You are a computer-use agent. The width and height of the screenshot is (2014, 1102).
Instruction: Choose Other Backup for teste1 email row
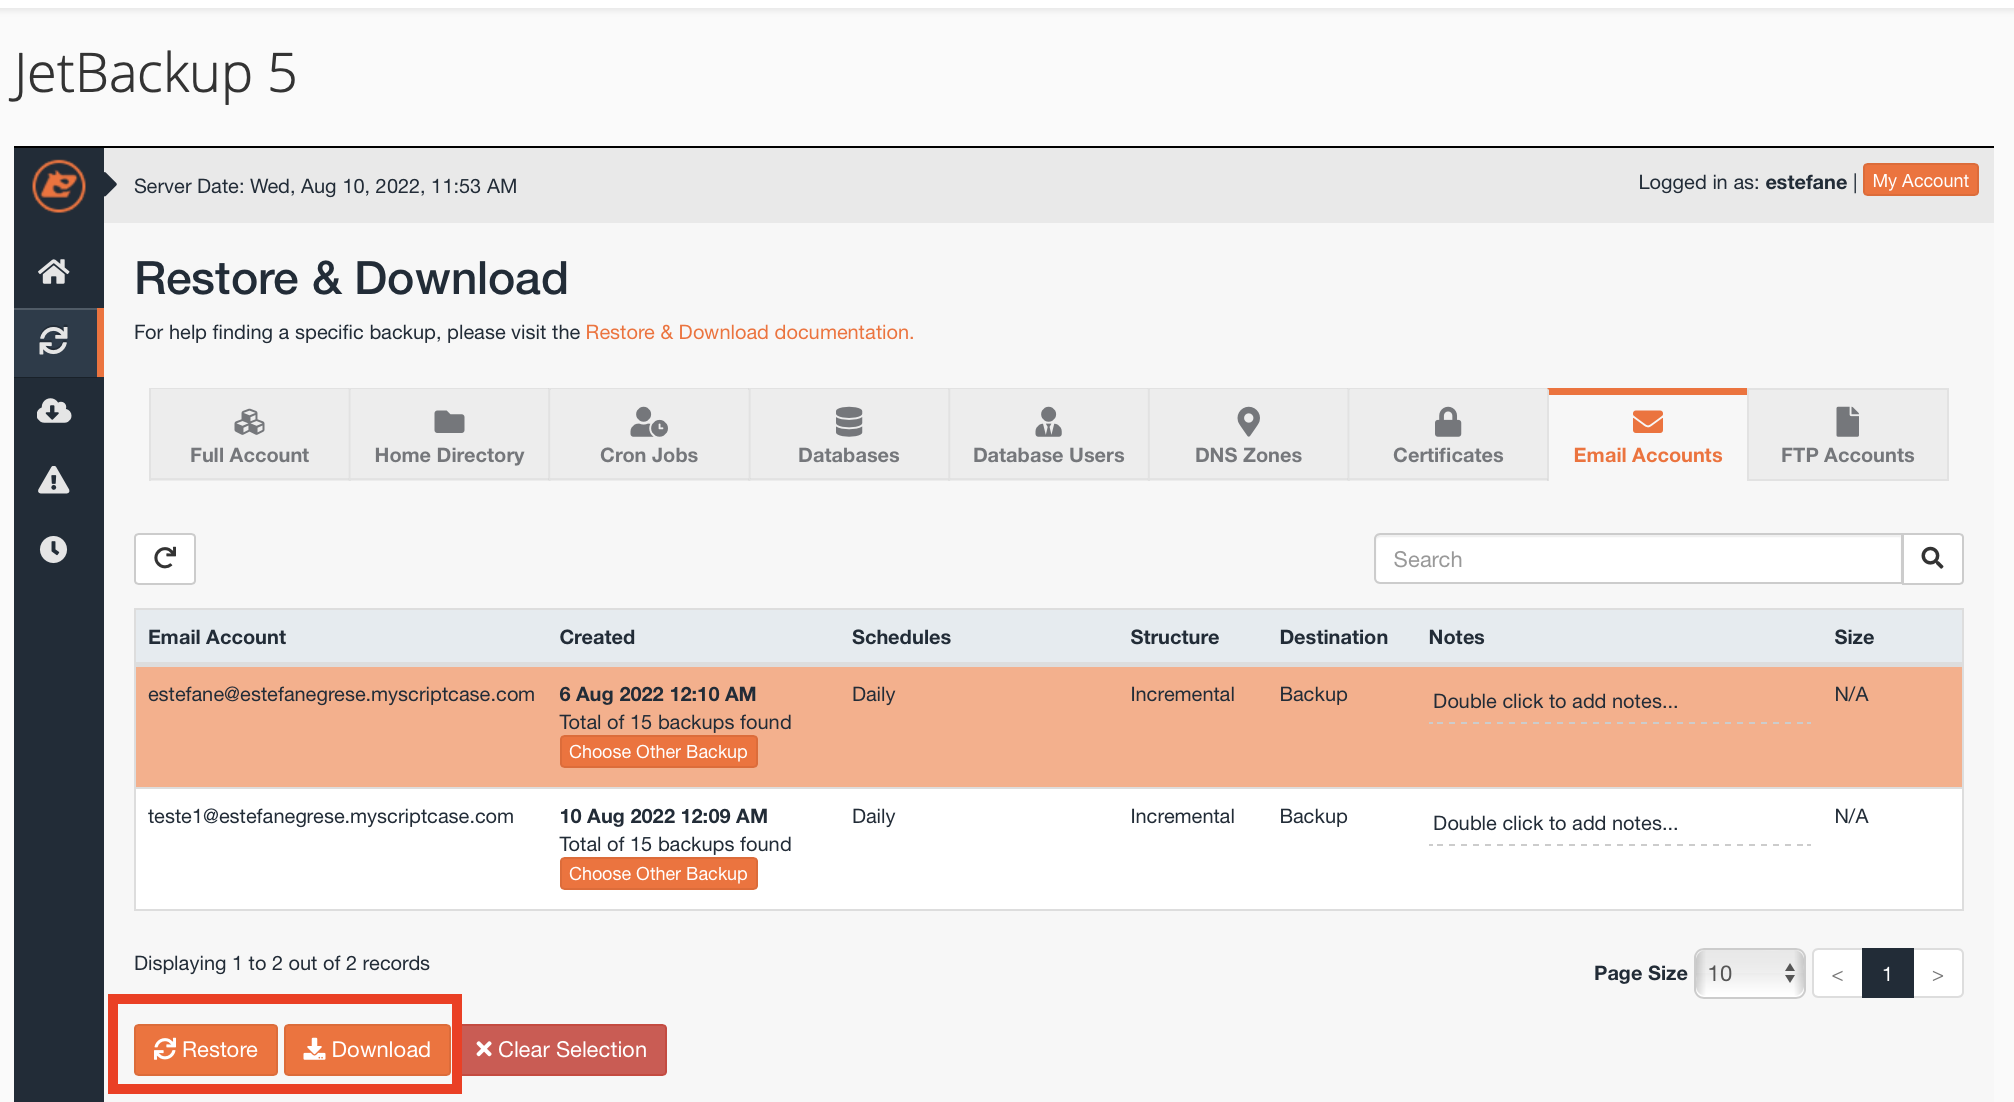coord(658,874)
